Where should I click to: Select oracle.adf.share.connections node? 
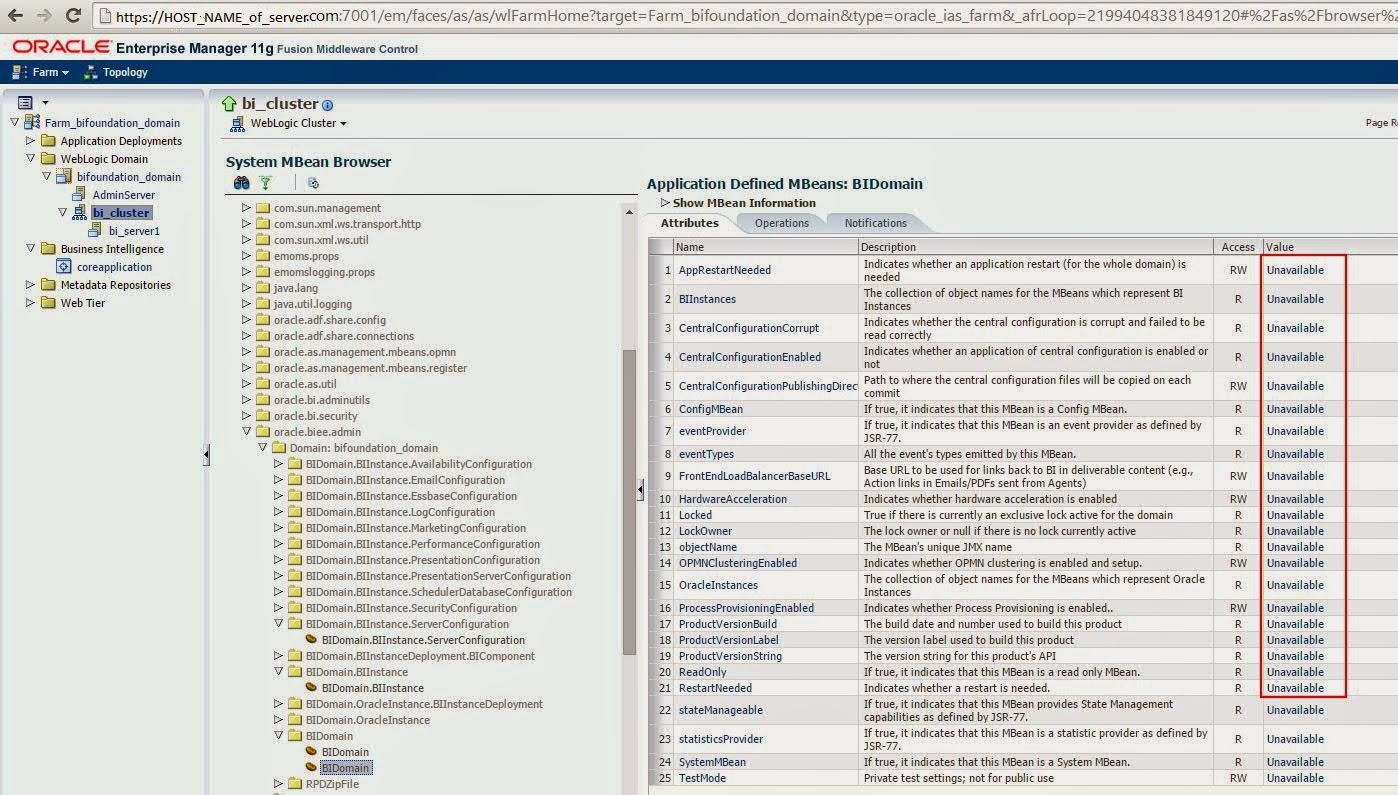[x=344, y=336]
